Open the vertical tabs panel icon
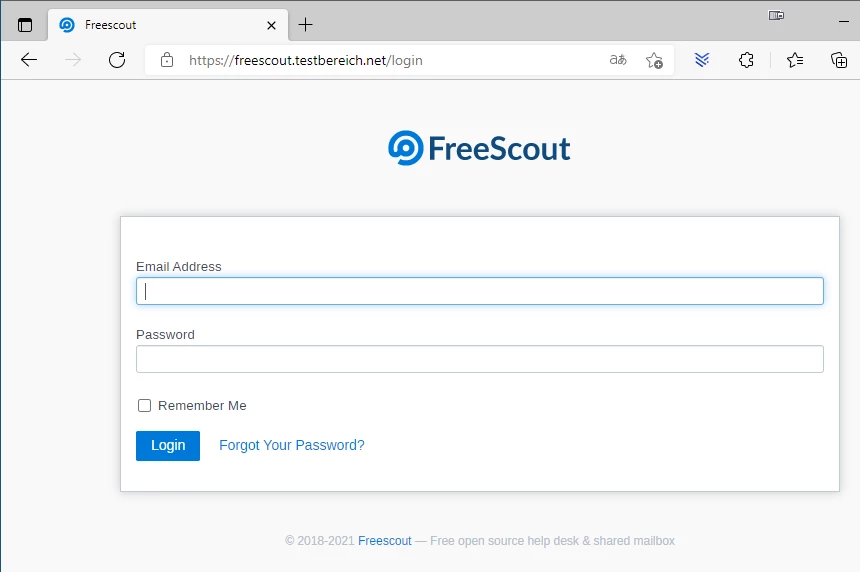Screen dimensions: 860x572 (25, 25)
